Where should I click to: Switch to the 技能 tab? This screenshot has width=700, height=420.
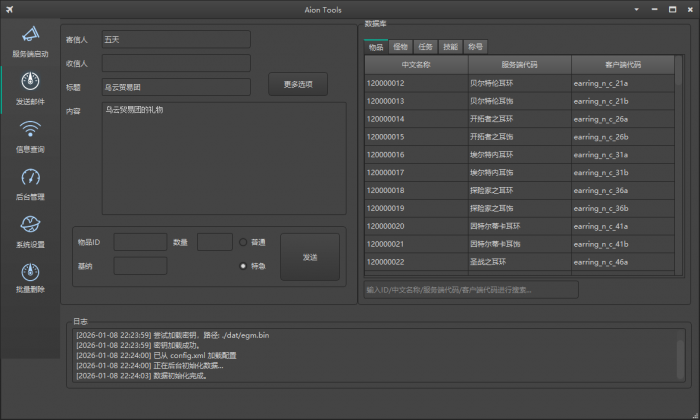(450, 46)
